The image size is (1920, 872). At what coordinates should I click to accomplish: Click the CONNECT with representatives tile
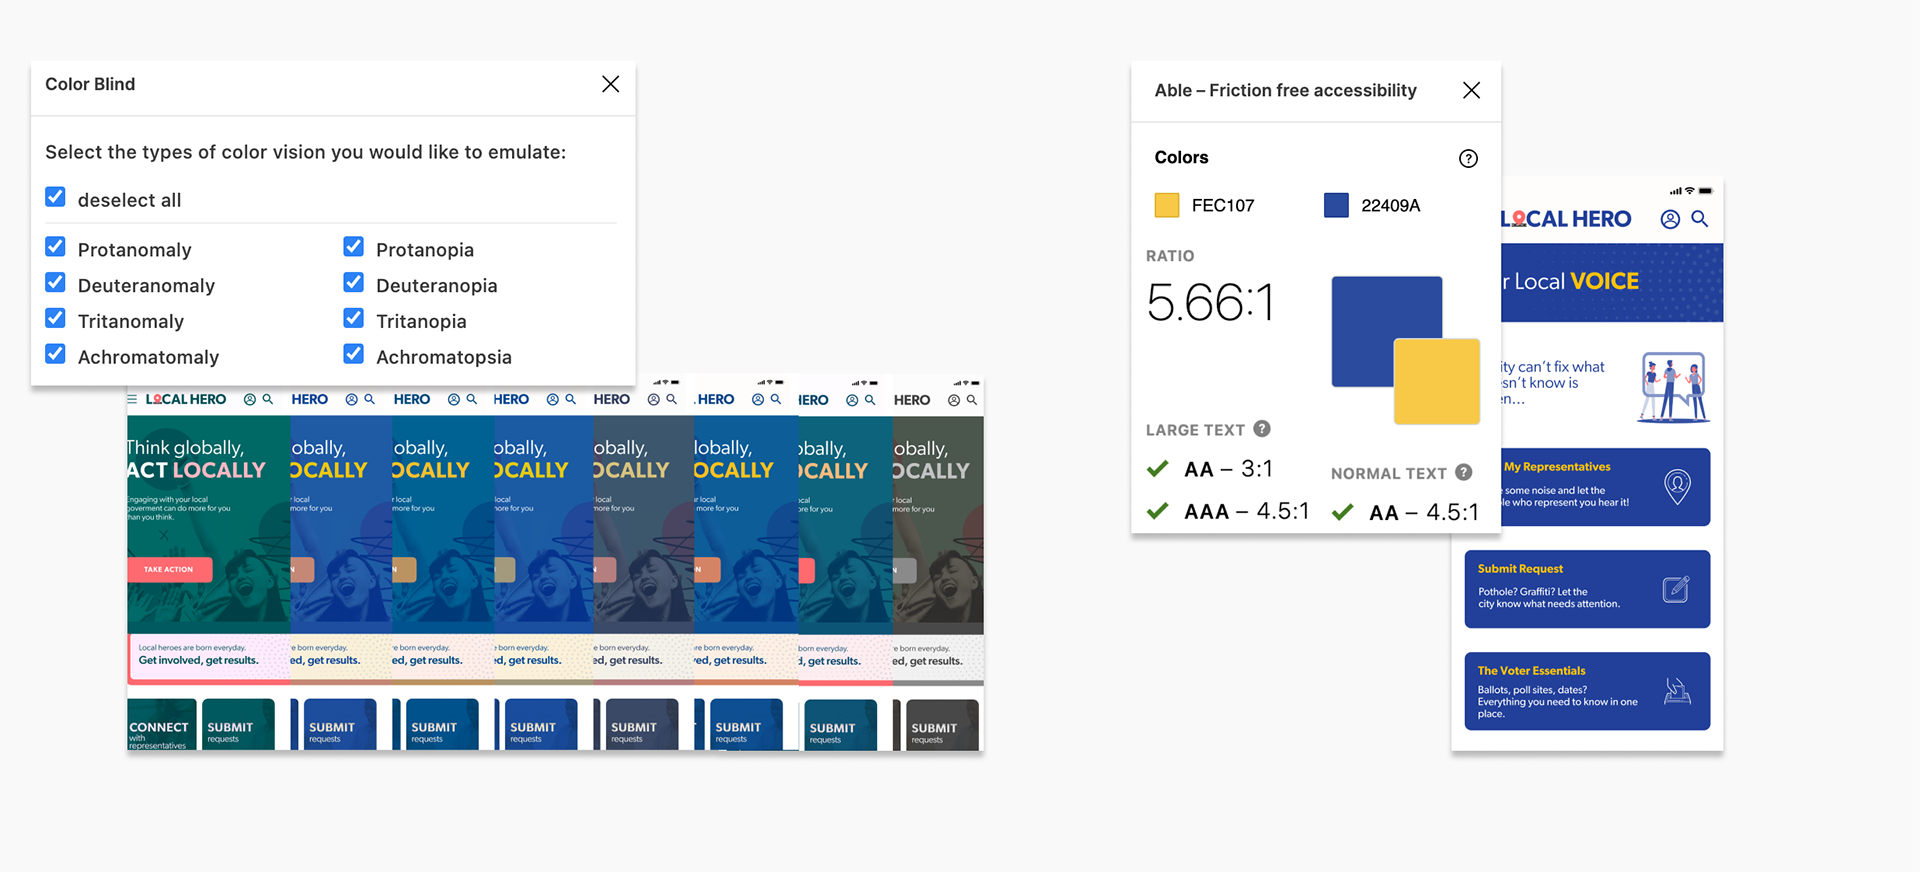pos(161,726)
